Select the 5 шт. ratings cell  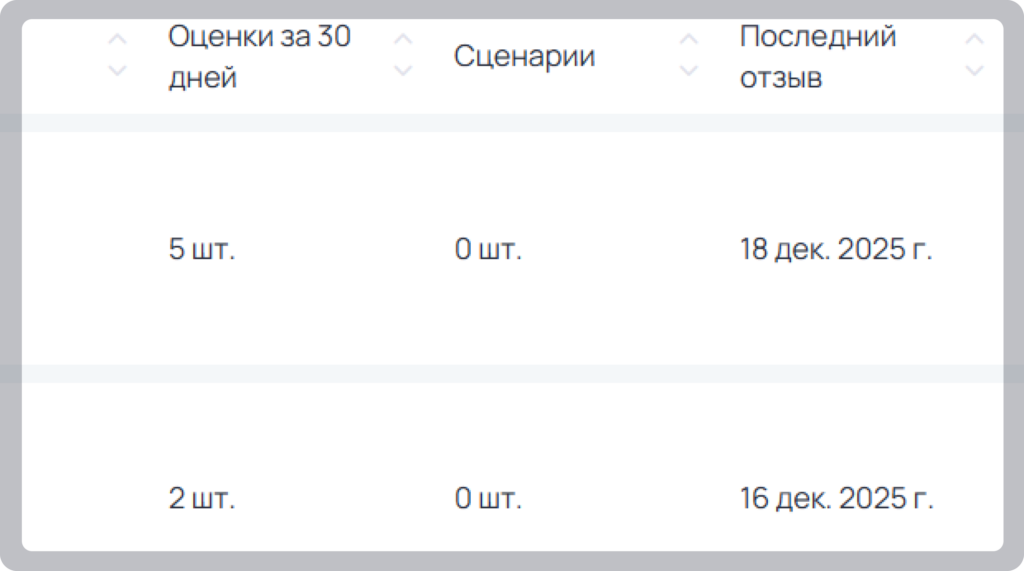[201, 249]
